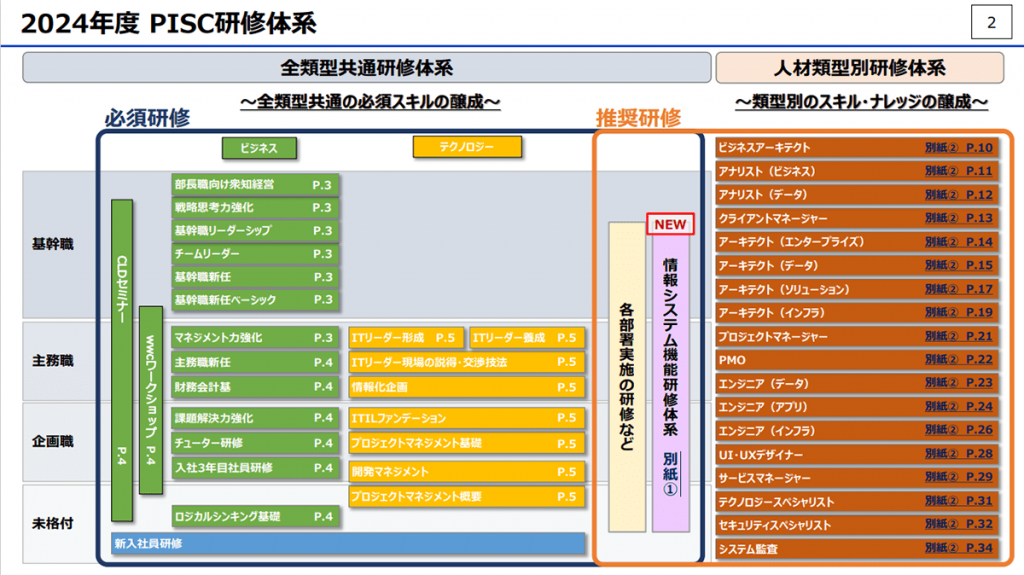Click the page number 2 box

pos(991,22)
